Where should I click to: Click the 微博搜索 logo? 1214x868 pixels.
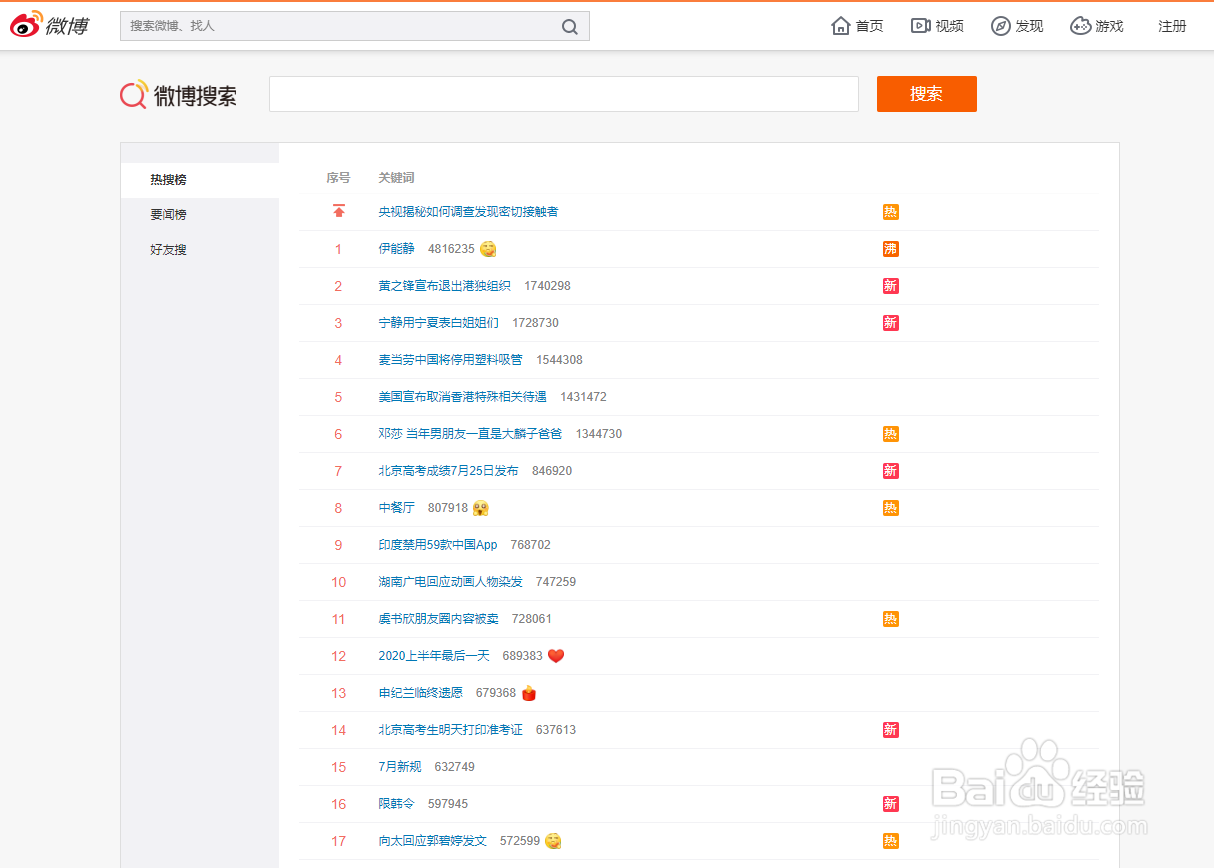(179, 95)
